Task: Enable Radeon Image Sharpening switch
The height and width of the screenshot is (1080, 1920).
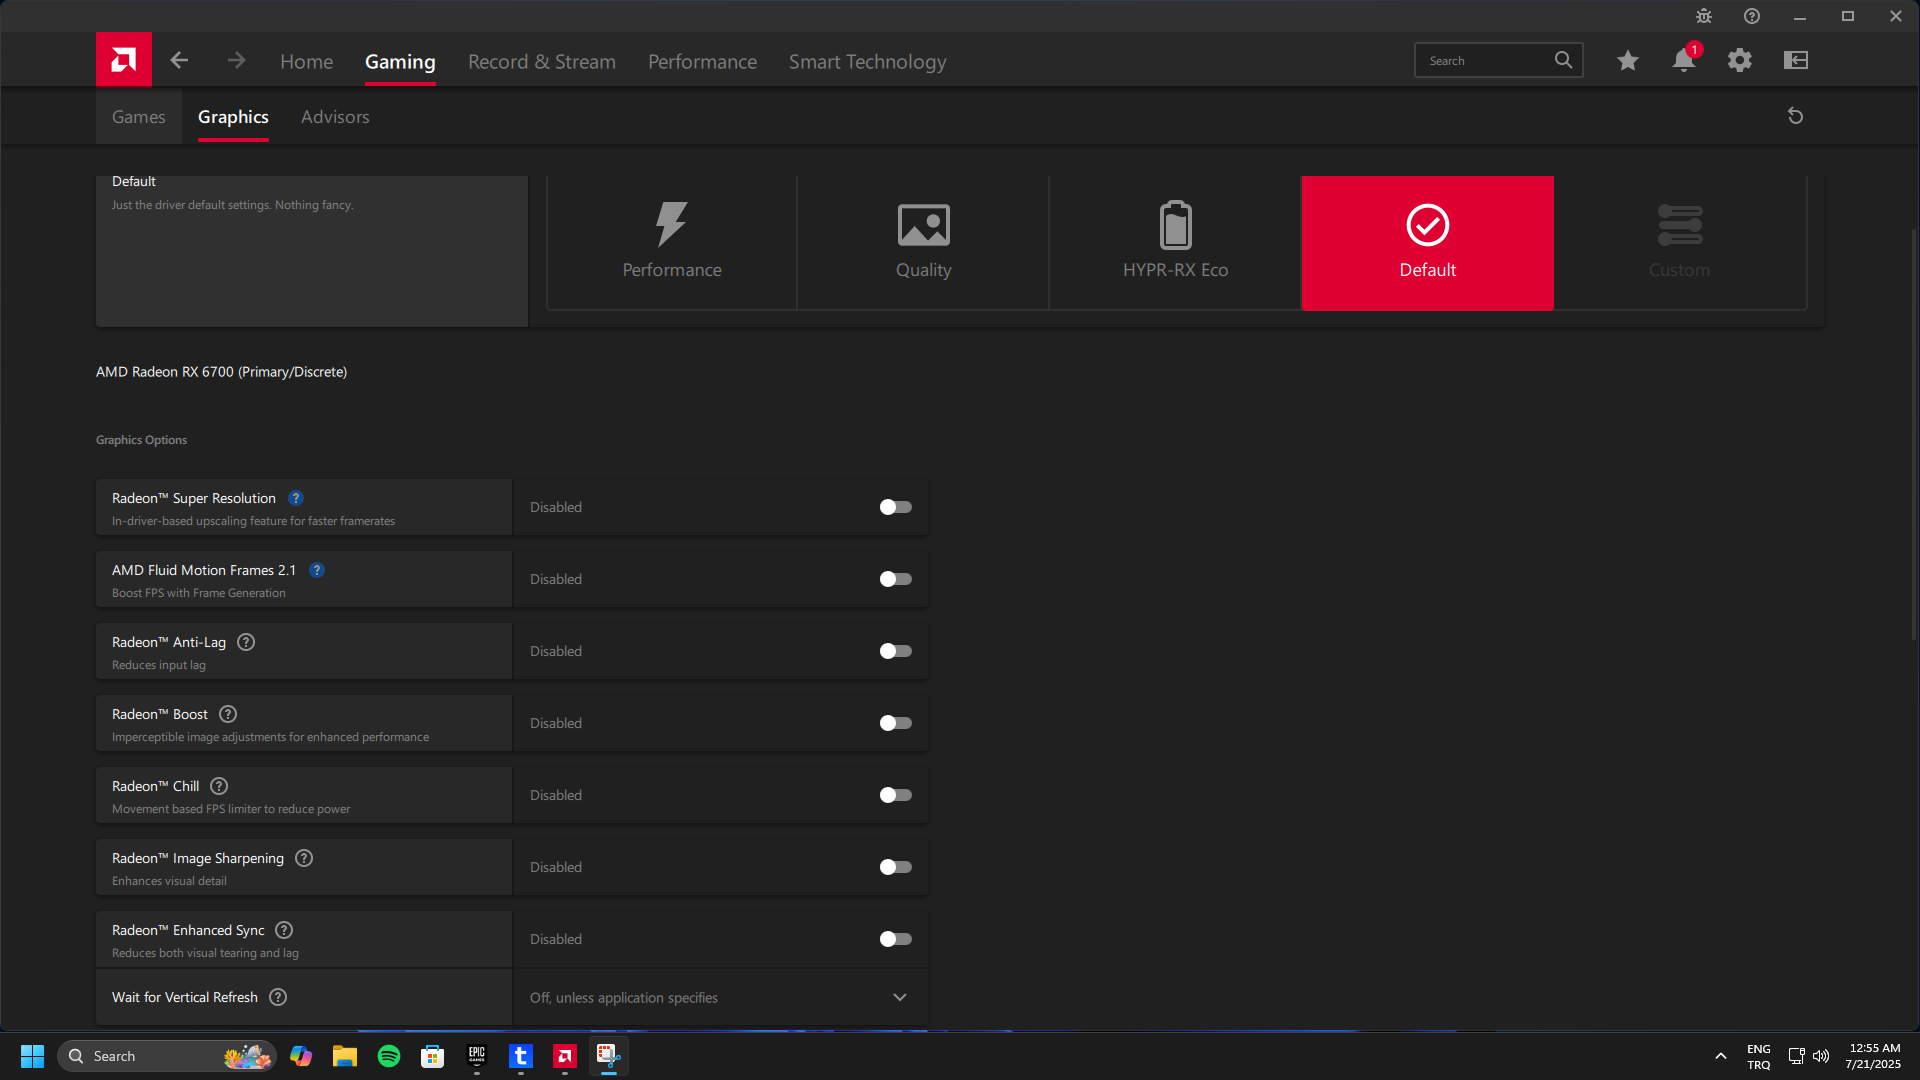Action: click(895, 867)
